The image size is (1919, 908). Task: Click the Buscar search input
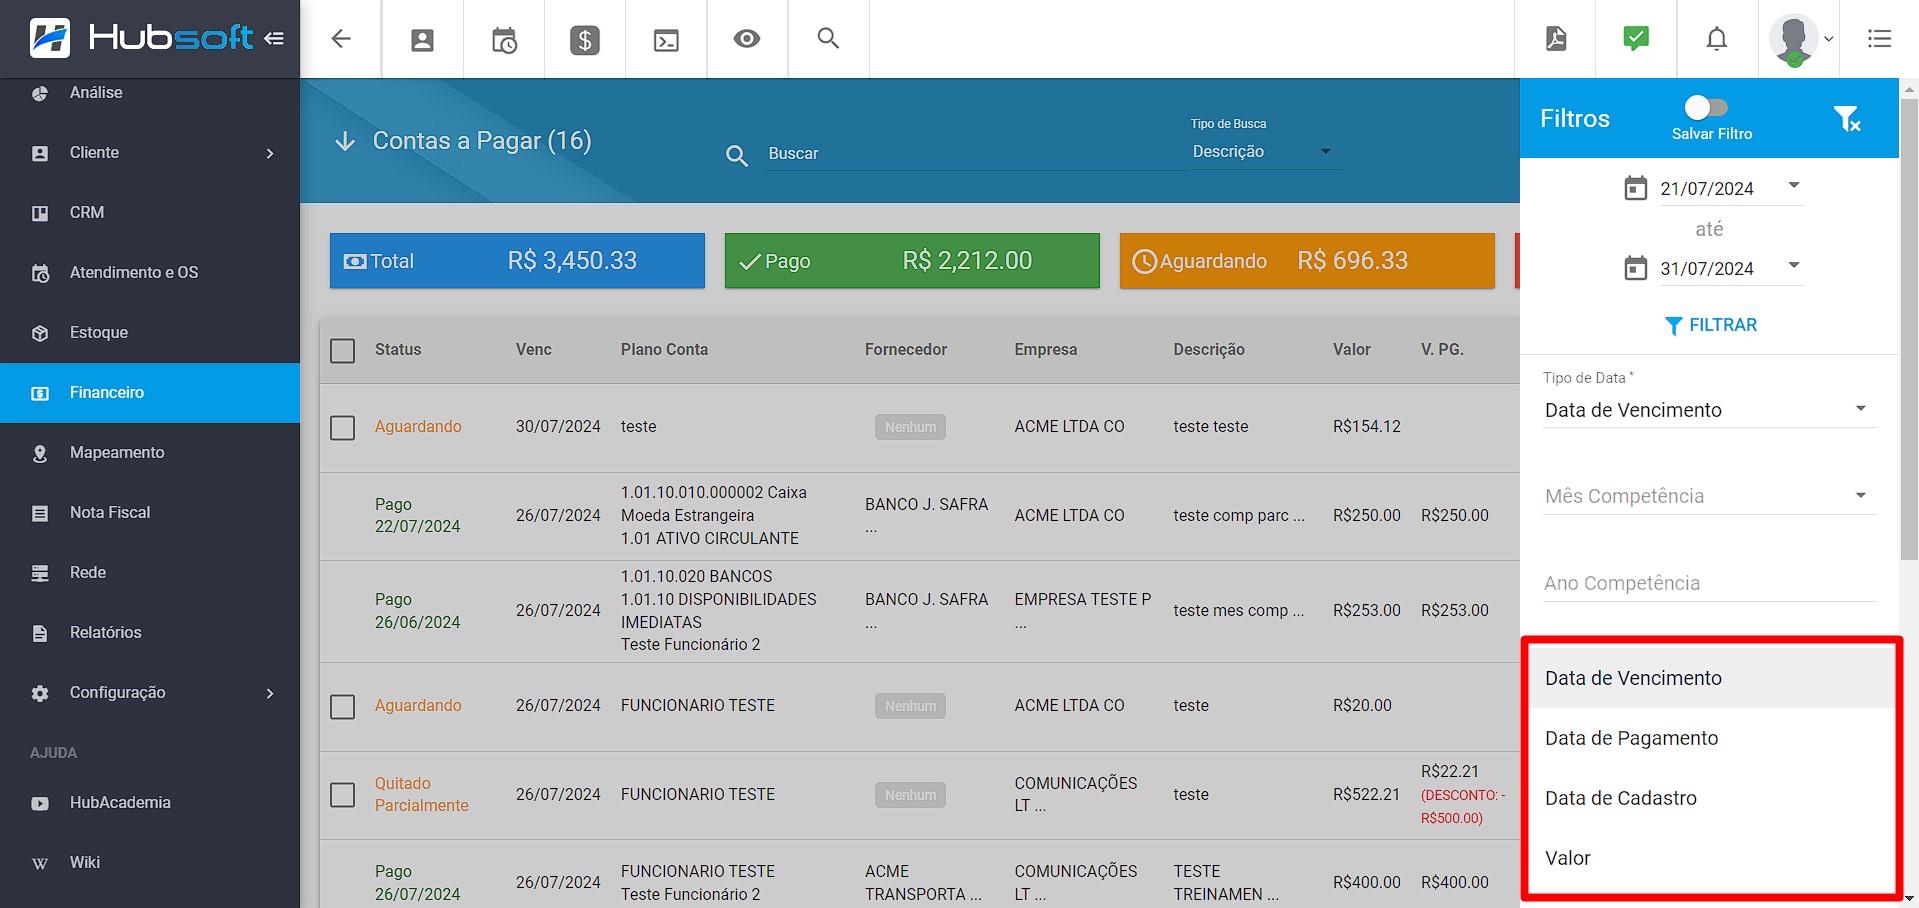976,154
